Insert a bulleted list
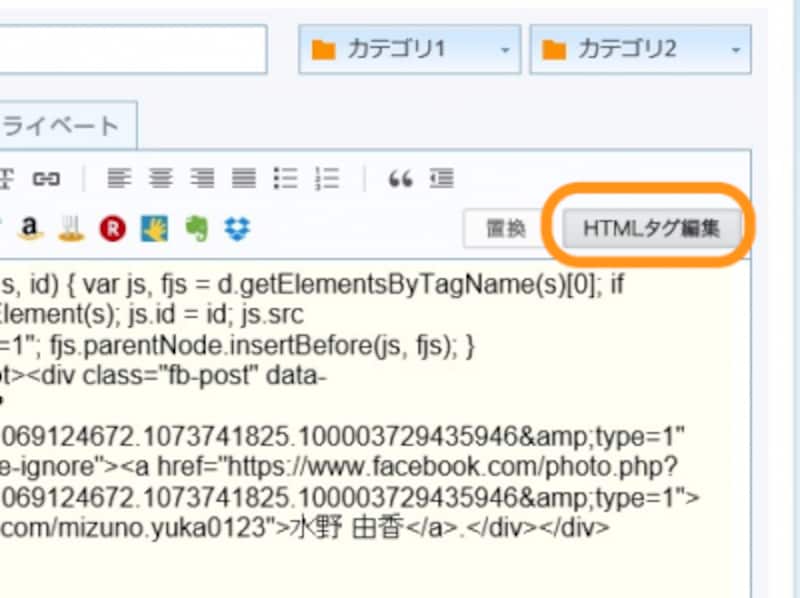Screen dimensions: 800x598 point(285,177)
